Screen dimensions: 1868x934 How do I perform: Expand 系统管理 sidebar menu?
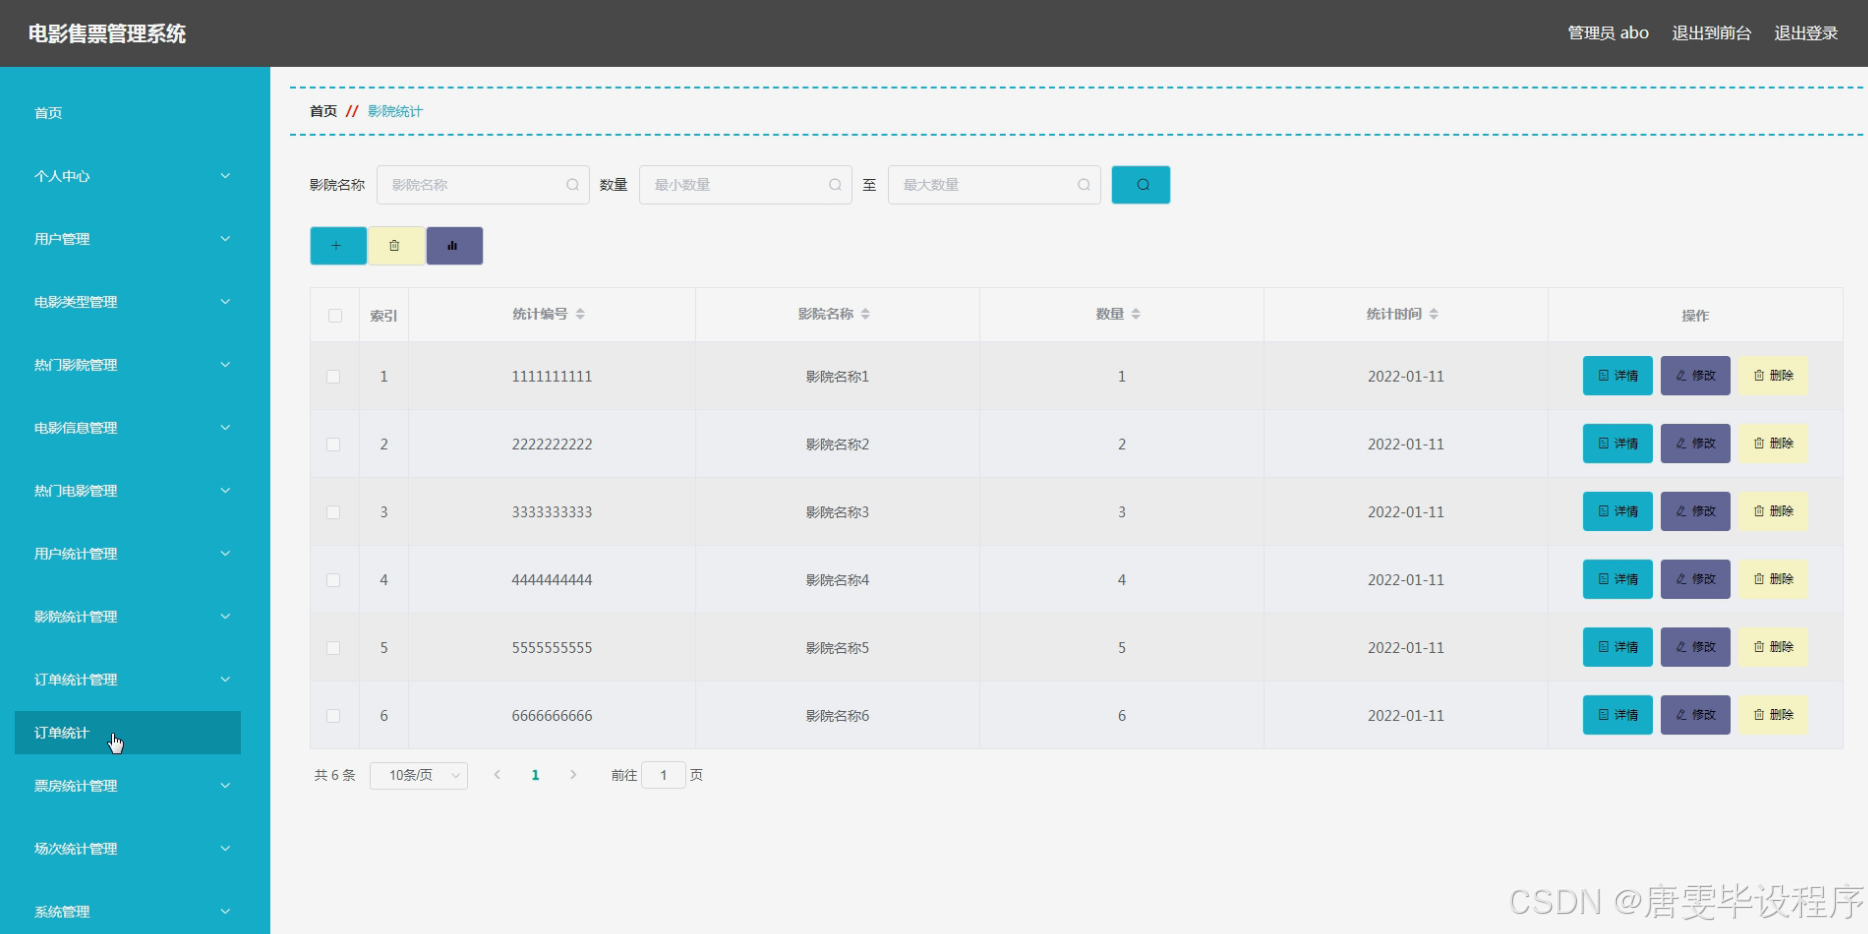pos(128,912)
